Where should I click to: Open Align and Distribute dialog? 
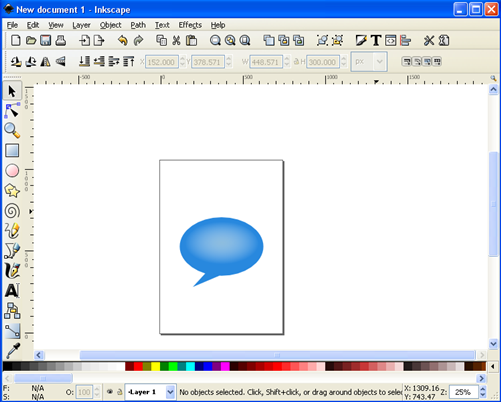coord(405,41)
